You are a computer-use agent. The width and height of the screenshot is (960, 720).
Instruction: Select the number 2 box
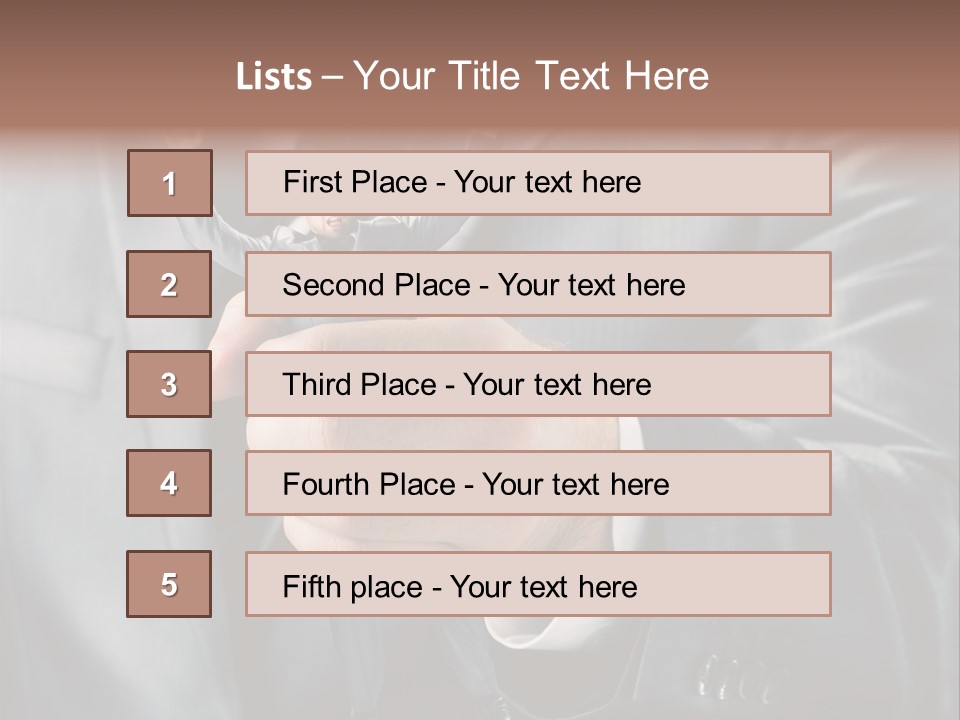click(169, 284)
